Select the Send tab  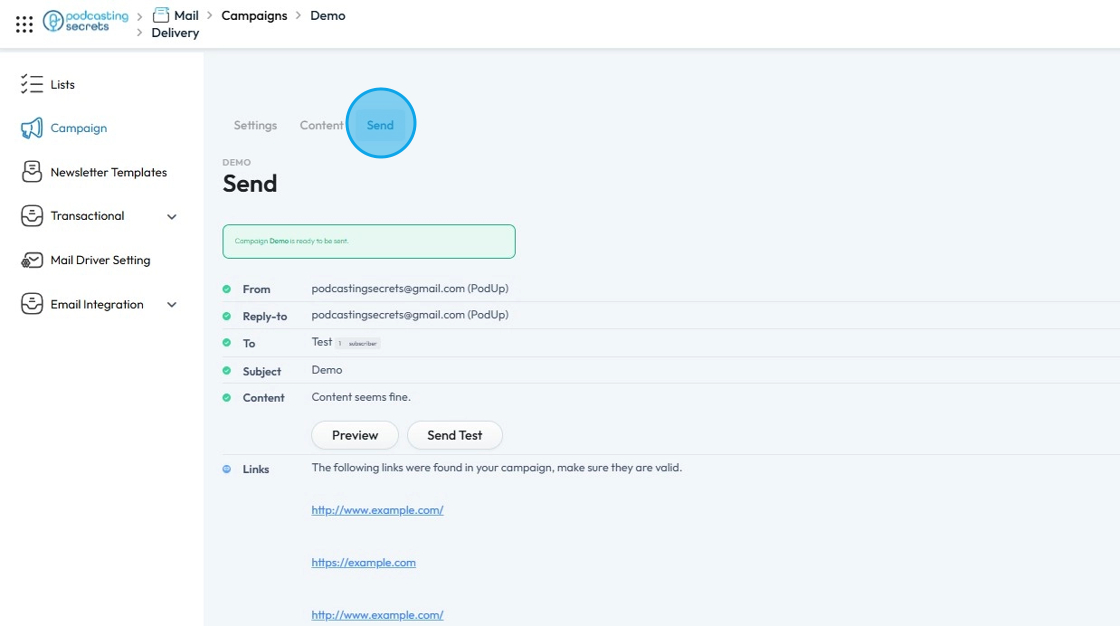click(x=380, y=125)
